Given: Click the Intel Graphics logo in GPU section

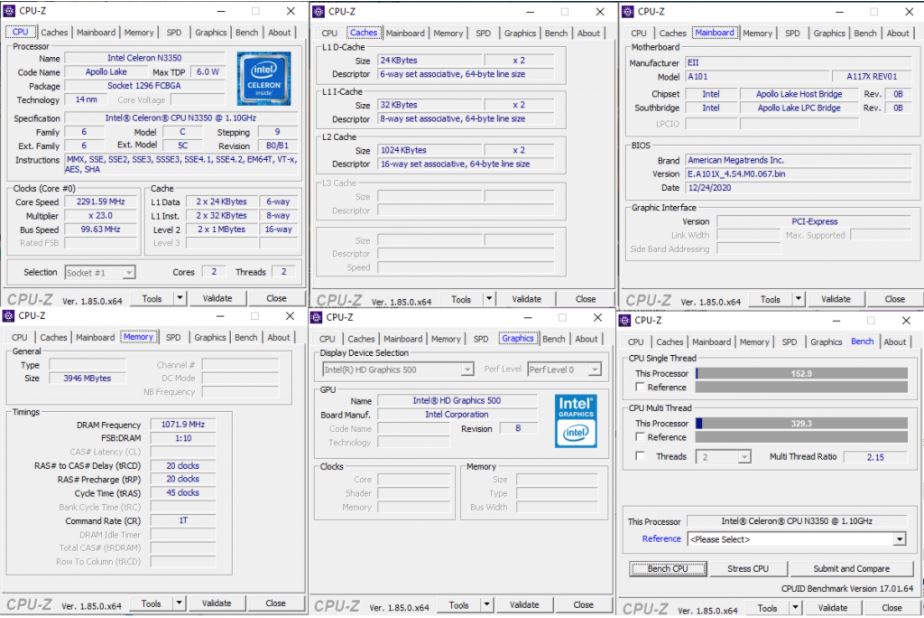Looking at the screenshot, I should tap(575, 421).
